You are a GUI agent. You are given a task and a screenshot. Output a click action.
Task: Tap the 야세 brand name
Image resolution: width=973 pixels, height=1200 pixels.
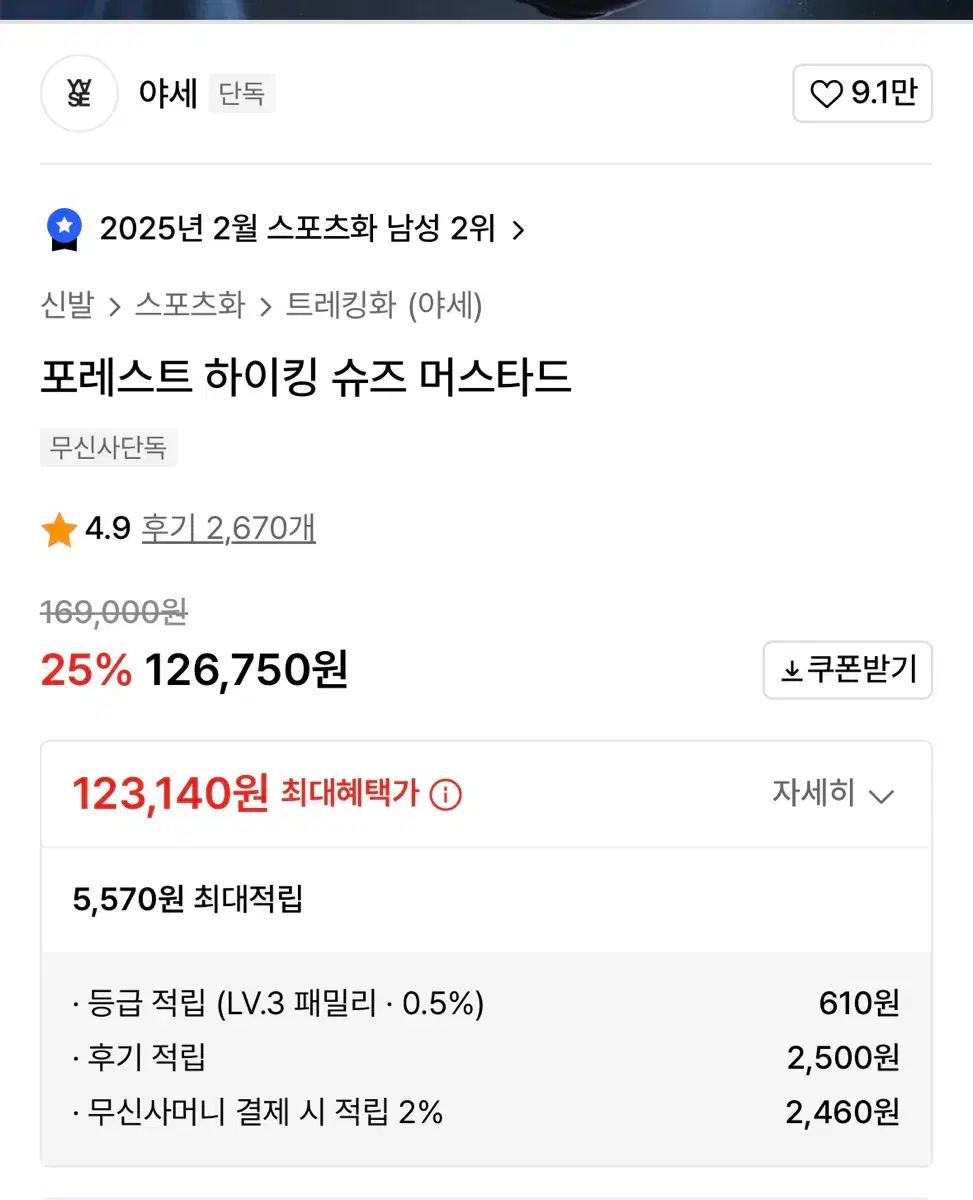pyautogui.click(x=168, y=94)
